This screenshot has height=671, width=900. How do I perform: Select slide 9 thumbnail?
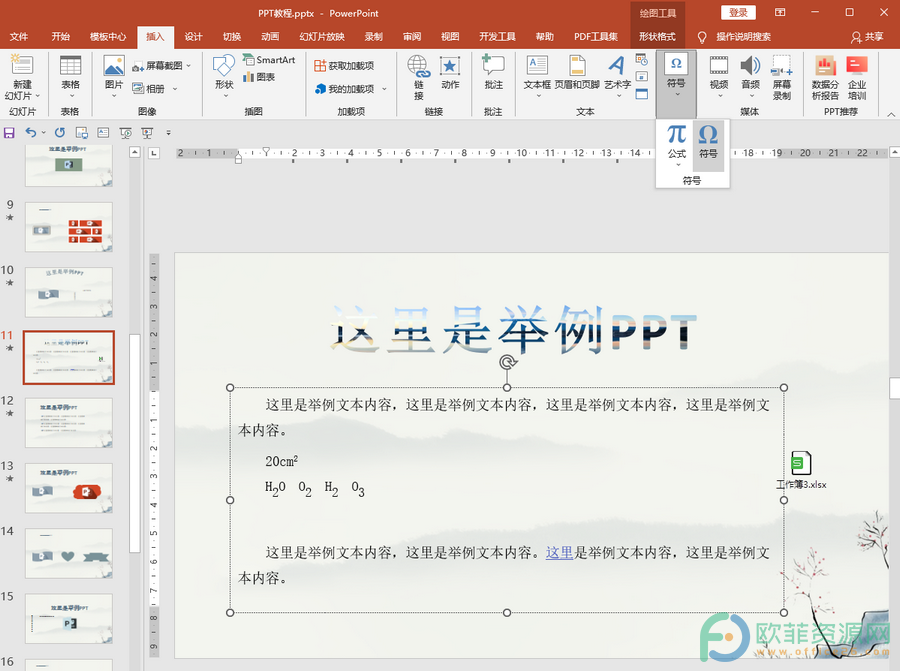coord(69,227)
